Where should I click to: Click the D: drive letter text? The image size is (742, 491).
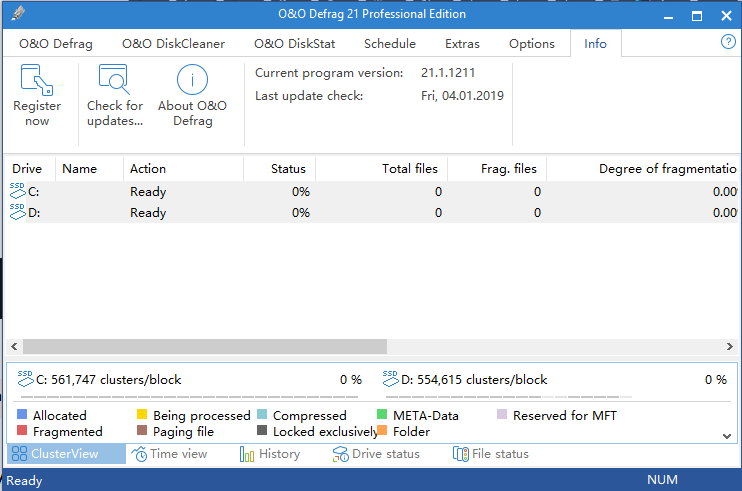pyautogui.click(x=34, y=213)
